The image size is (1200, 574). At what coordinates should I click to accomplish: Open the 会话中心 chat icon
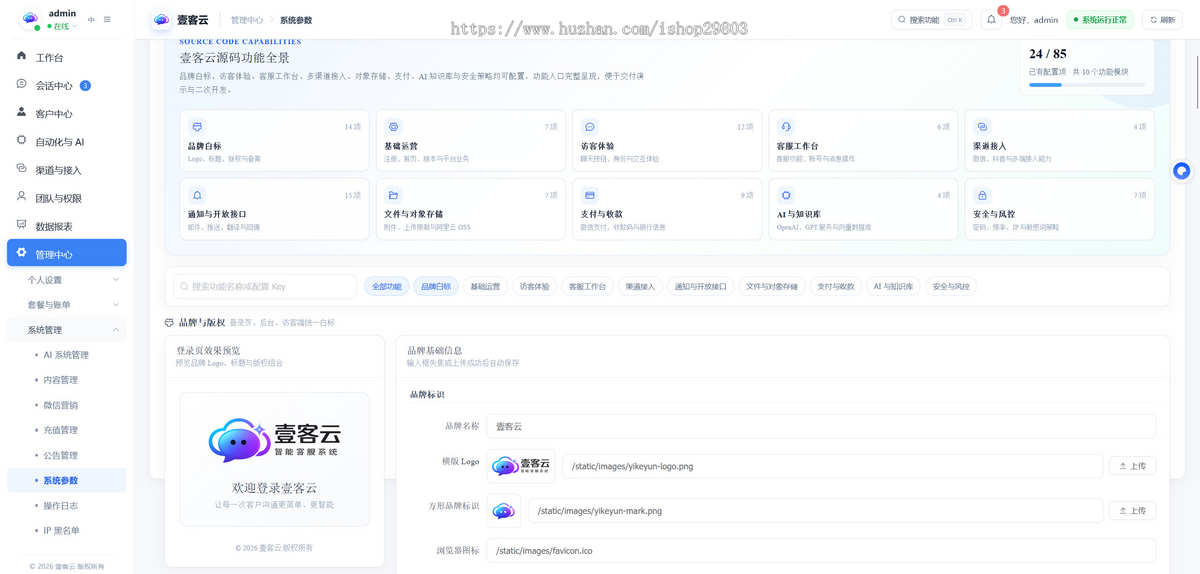(22, 84)
